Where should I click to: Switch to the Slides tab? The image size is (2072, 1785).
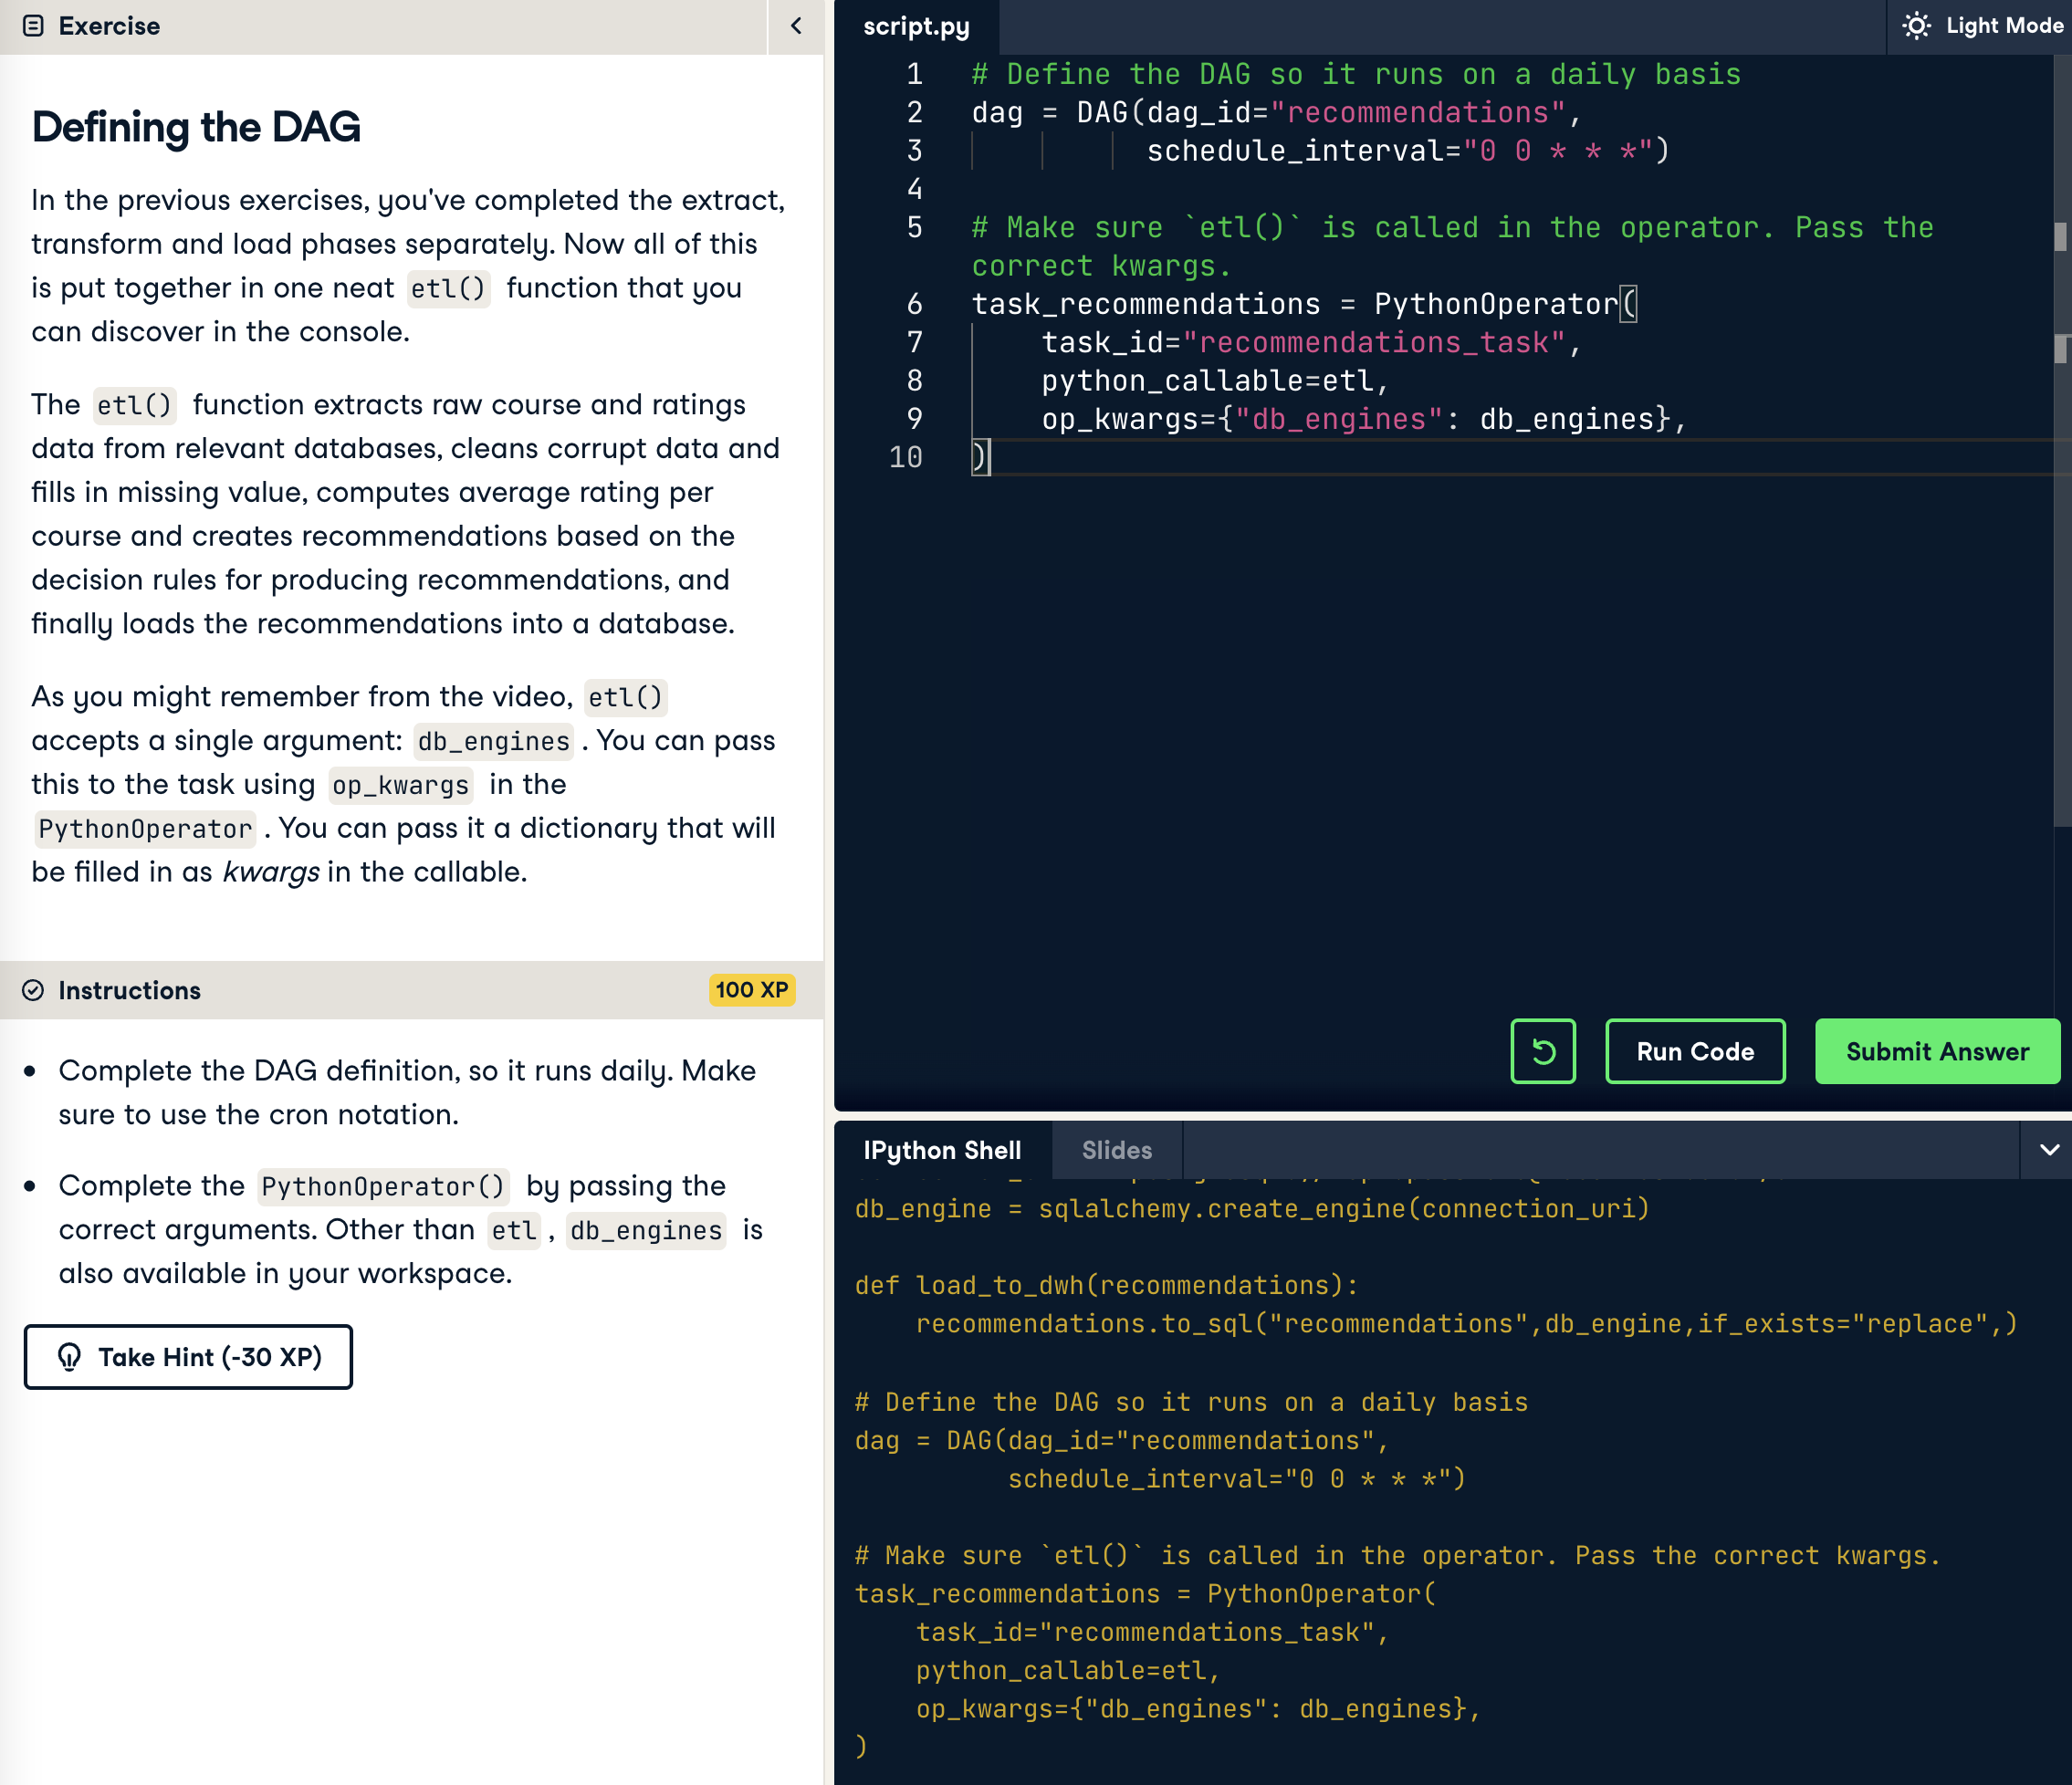pos(1116,1150)
